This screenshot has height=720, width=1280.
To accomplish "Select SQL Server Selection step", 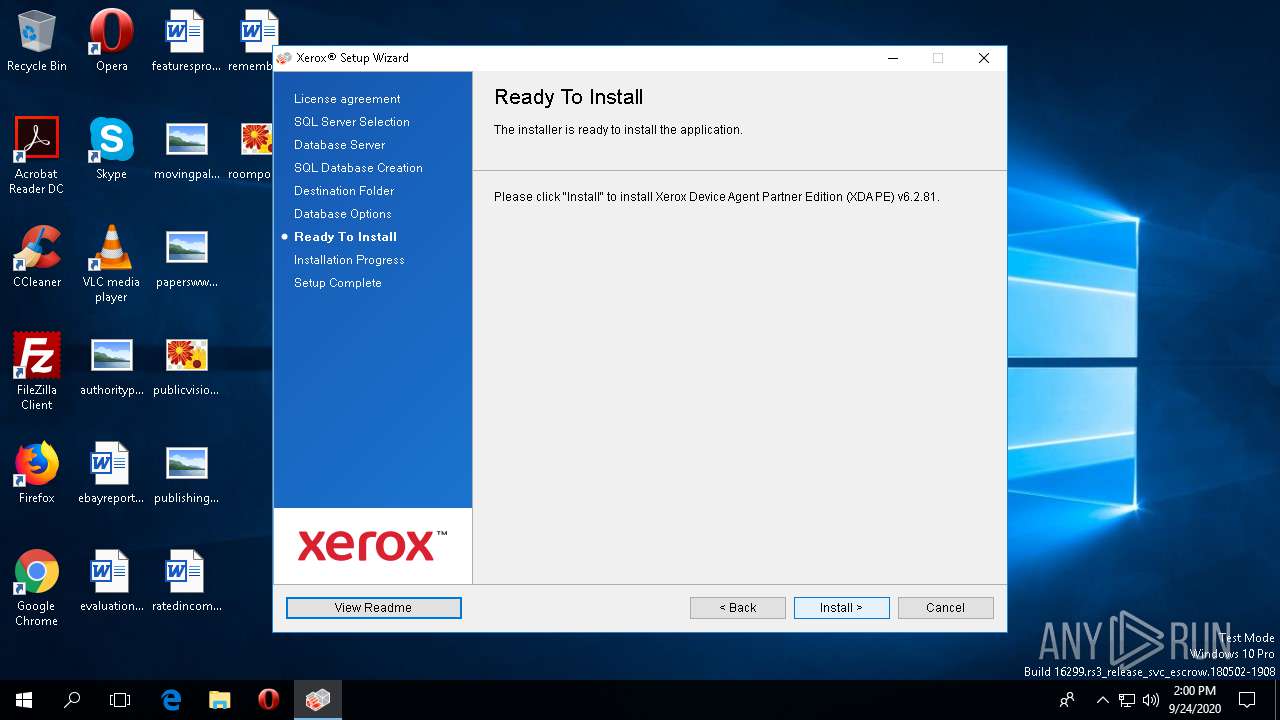I will (x=351, y=122).
